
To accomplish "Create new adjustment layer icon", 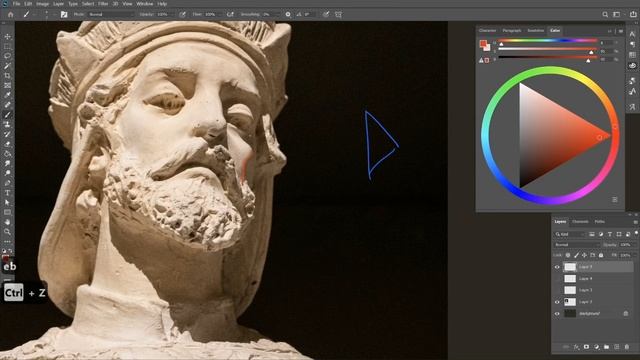I will coord(596,347).
